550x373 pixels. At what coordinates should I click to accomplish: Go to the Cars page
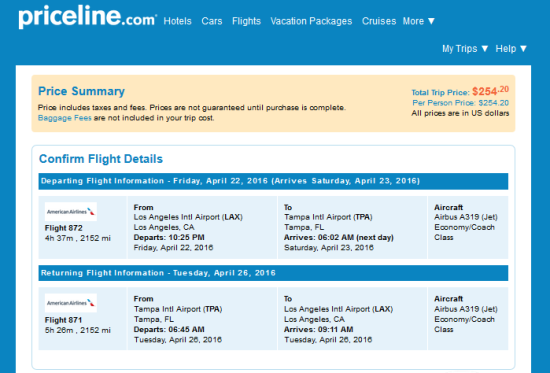(212, 21)
